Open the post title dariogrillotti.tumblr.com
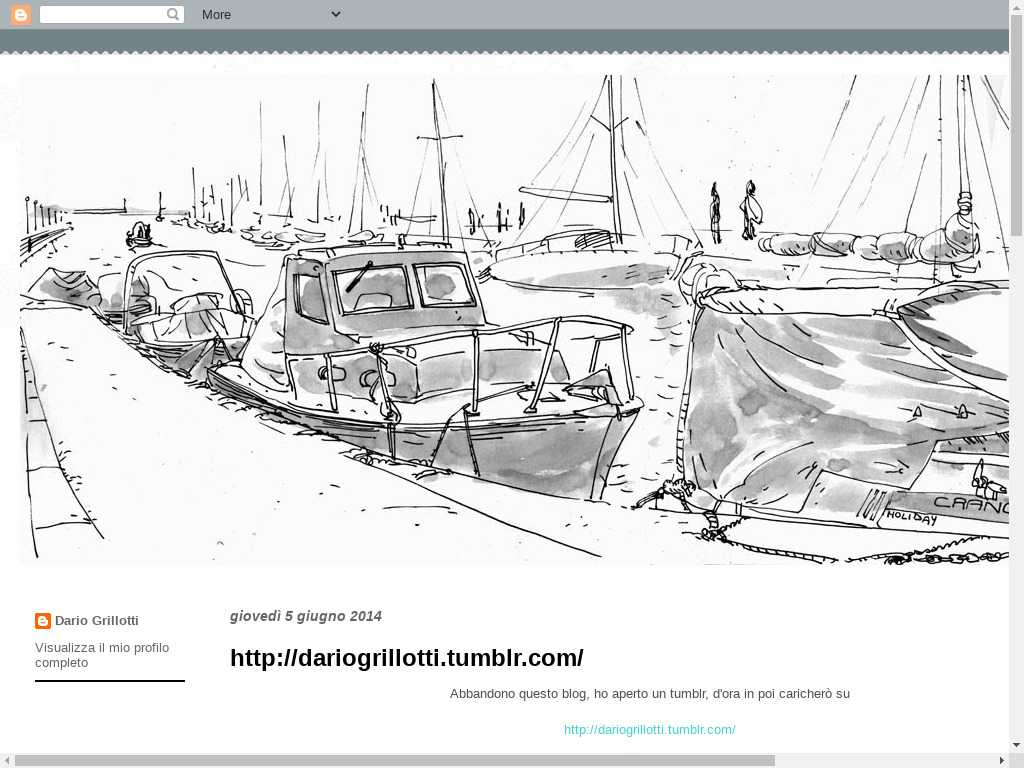Screen dimensions: 1024x768 tap(406, 658)
